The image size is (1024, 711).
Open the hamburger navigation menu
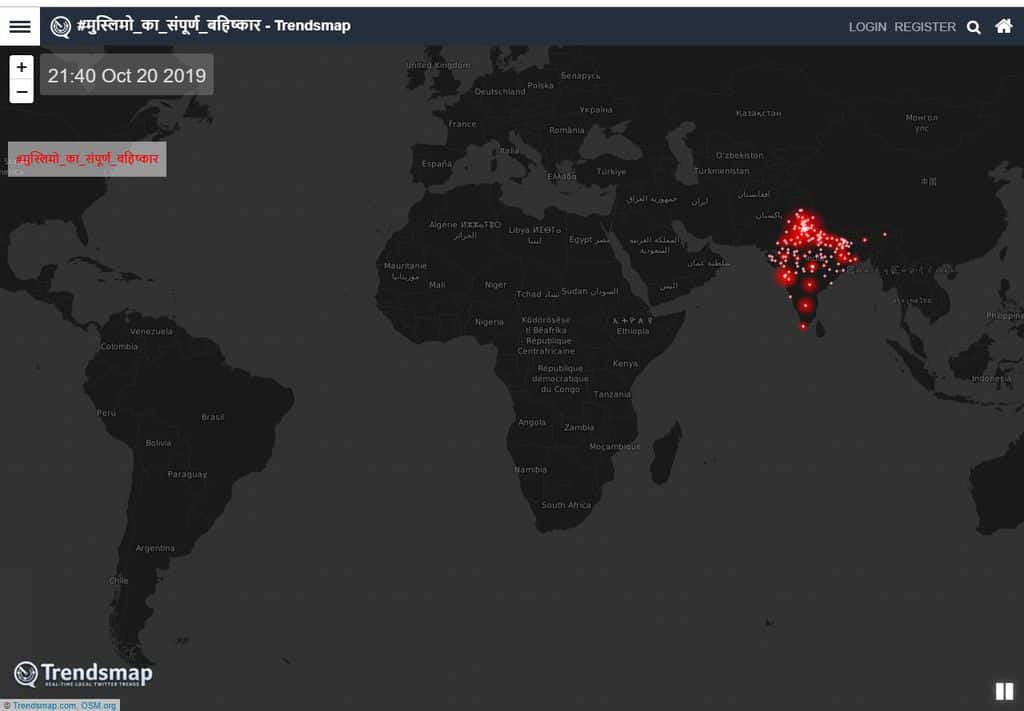pyautogui.click(x=20, y=26)
